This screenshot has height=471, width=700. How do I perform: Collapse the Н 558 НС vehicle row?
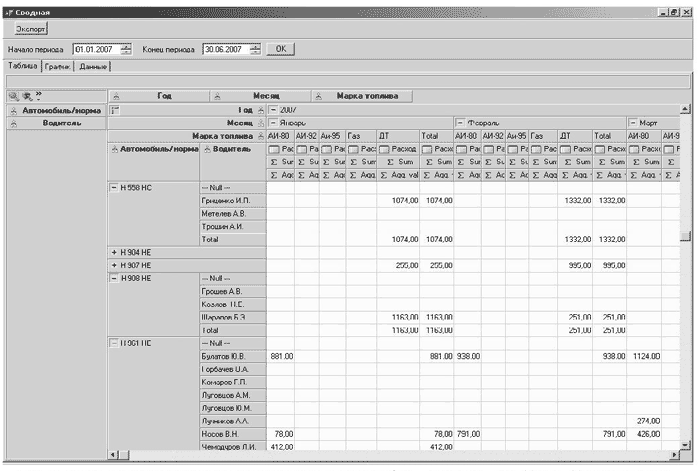click(114, 188)
